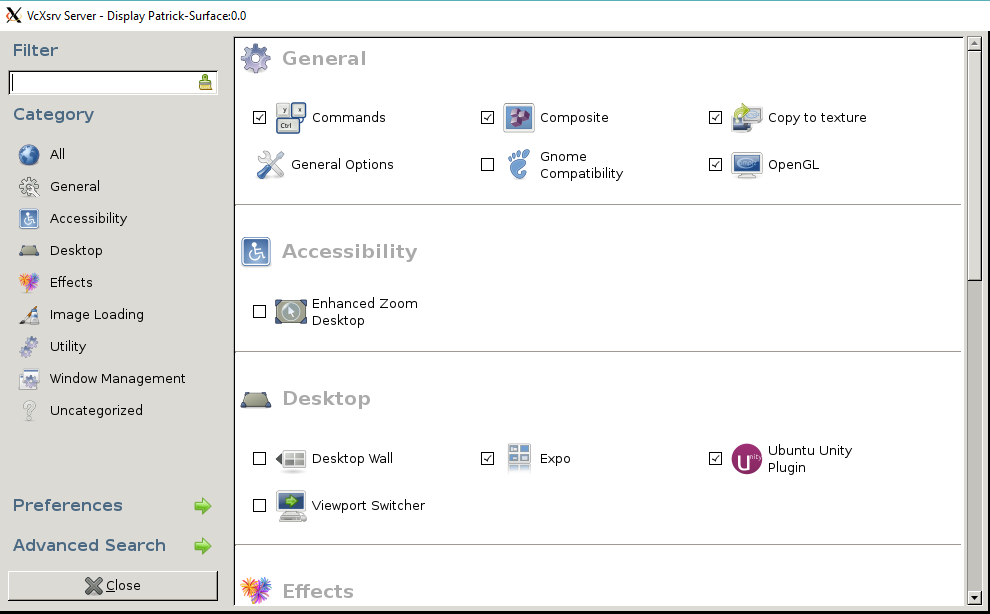Screen dimensions: 990x614
Task: Open the Viewport Switcher plugin icon
Action: 291,506
